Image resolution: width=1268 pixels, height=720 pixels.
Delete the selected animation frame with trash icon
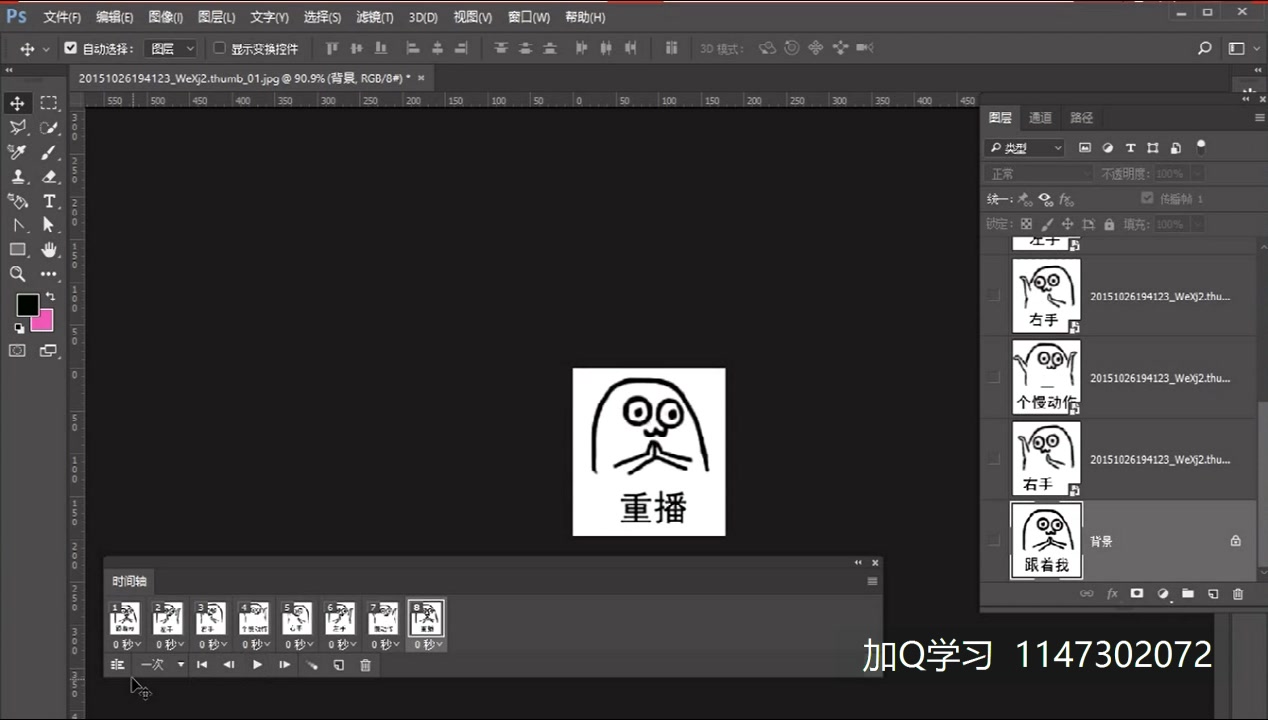tap(366, 665)
